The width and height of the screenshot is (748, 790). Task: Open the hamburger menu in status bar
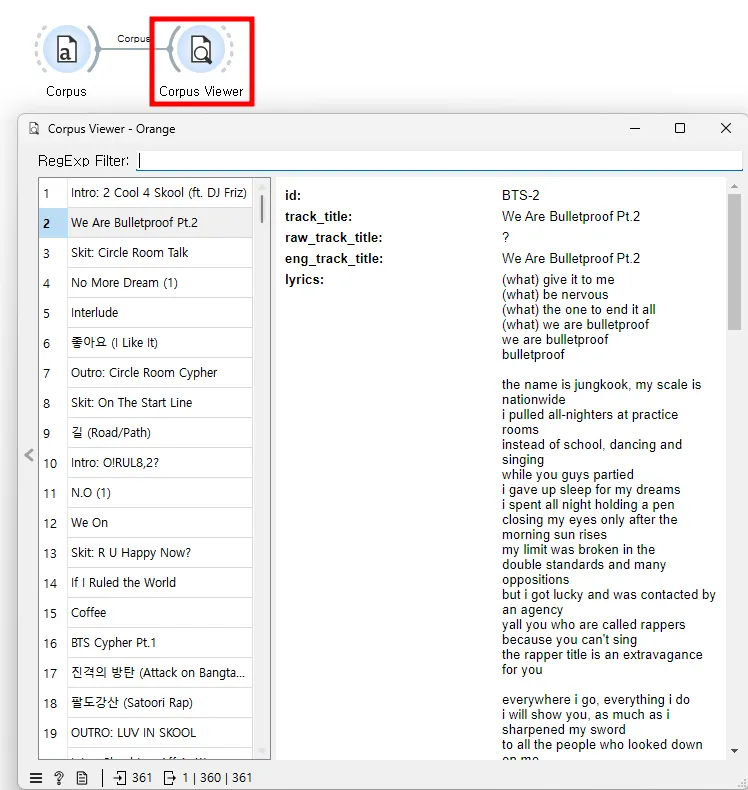coord(36,778)
